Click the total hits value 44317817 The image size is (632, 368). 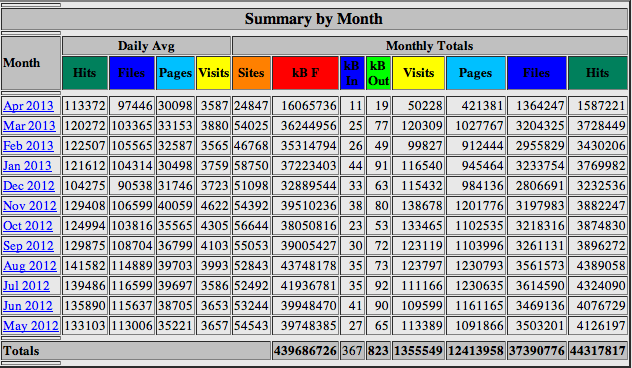(x=597, y=351)
